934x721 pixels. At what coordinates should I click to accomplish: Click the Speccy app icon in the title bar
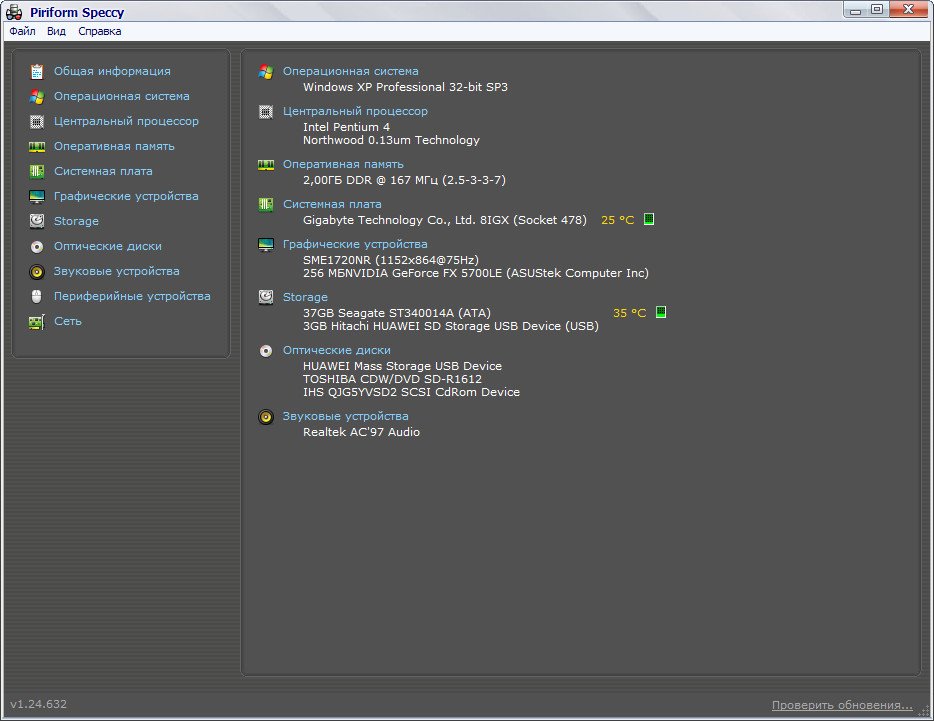coord(14,12)
